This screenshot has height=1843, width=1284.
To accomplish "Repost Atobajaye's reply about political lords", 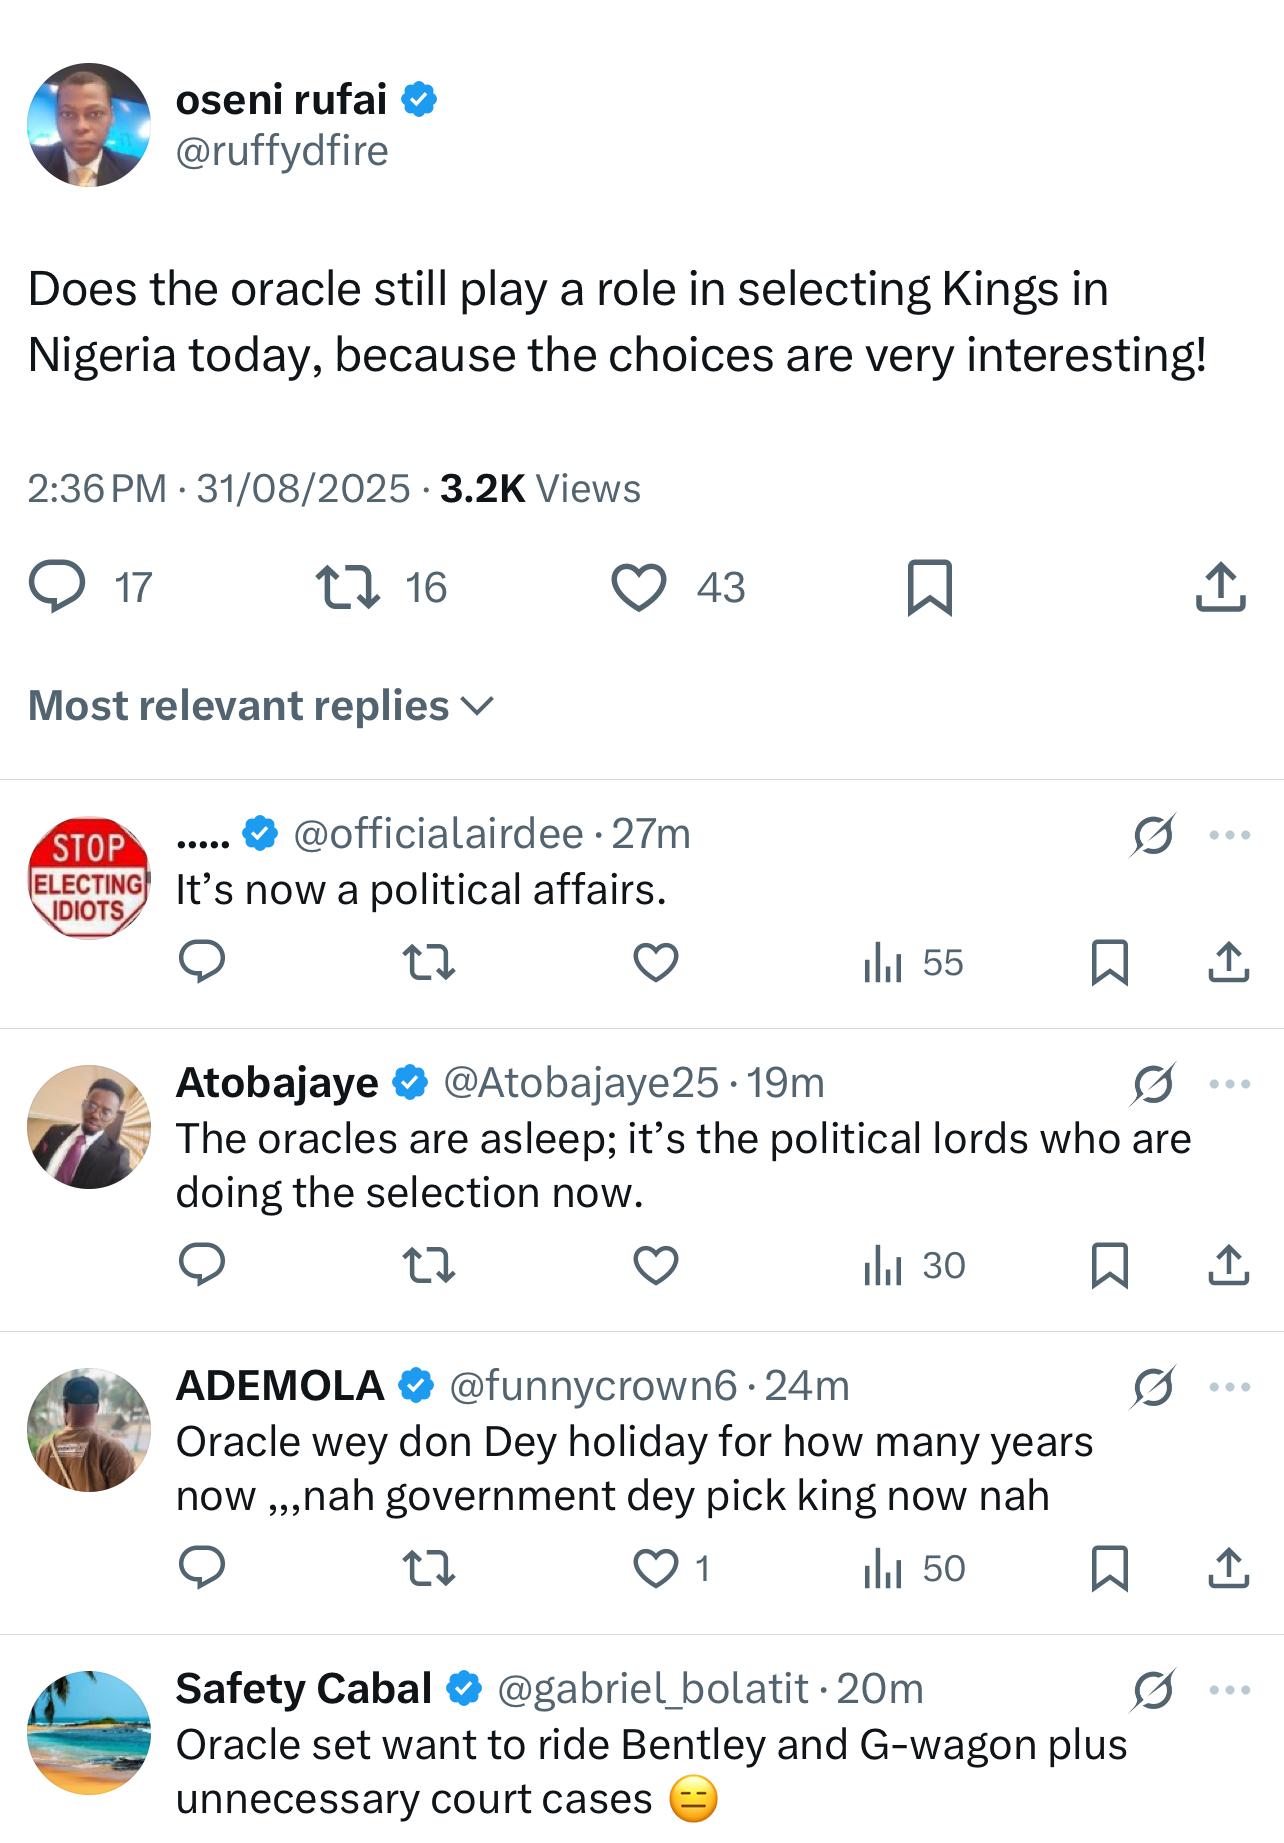I will (x=429, y=1265).
